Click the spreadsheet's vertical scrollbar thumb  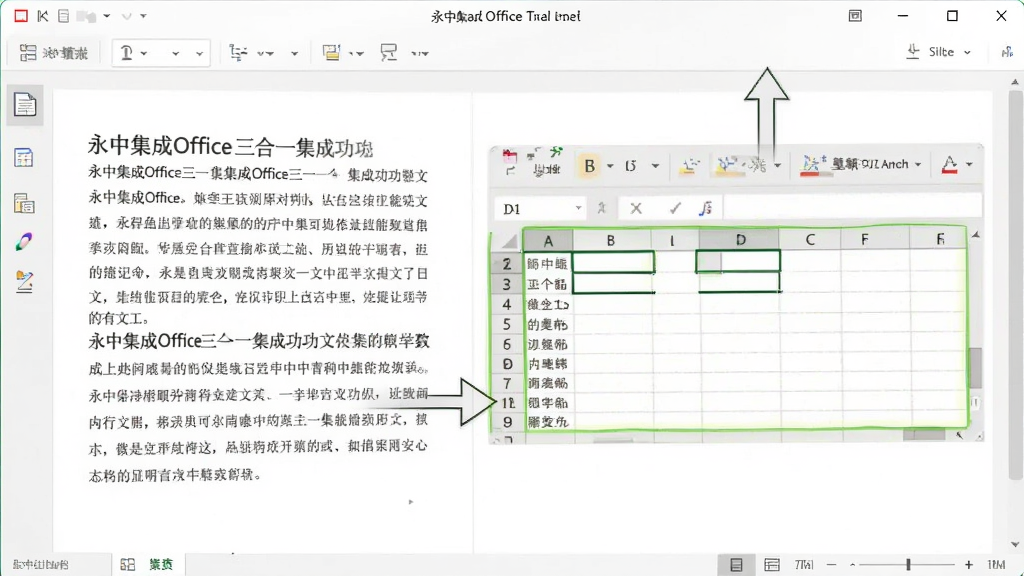click(x=974, y=368)
